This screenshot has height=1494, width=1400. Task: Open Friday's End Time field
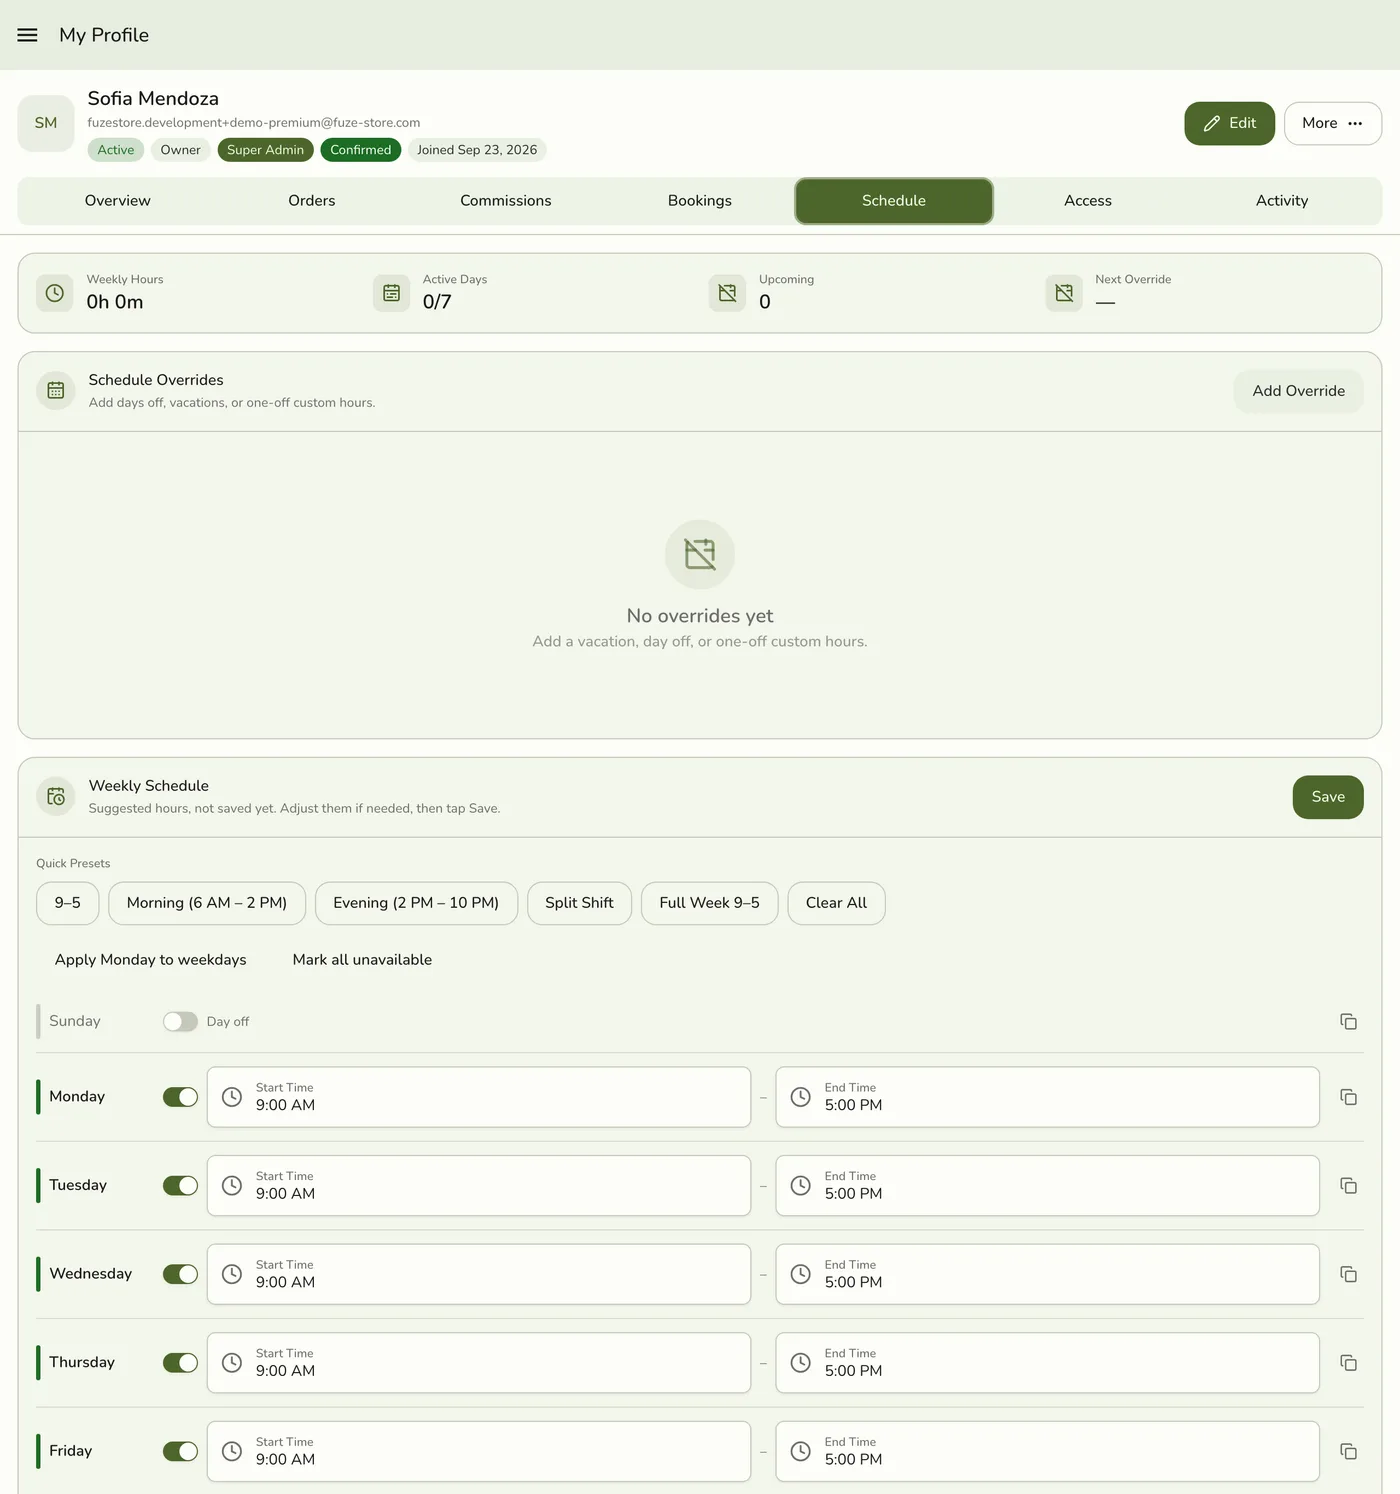coord(1048,1451)
